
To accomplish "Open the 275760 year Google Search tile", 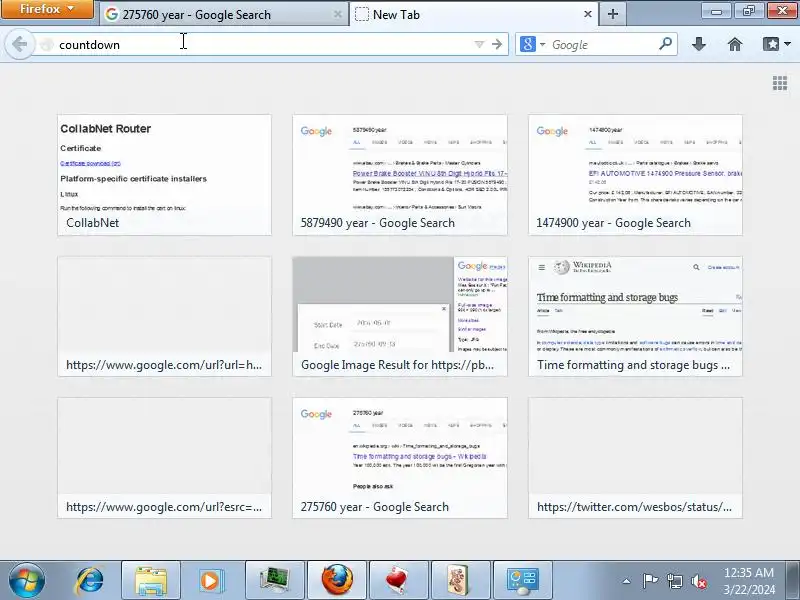I will (x=400, y=458).
